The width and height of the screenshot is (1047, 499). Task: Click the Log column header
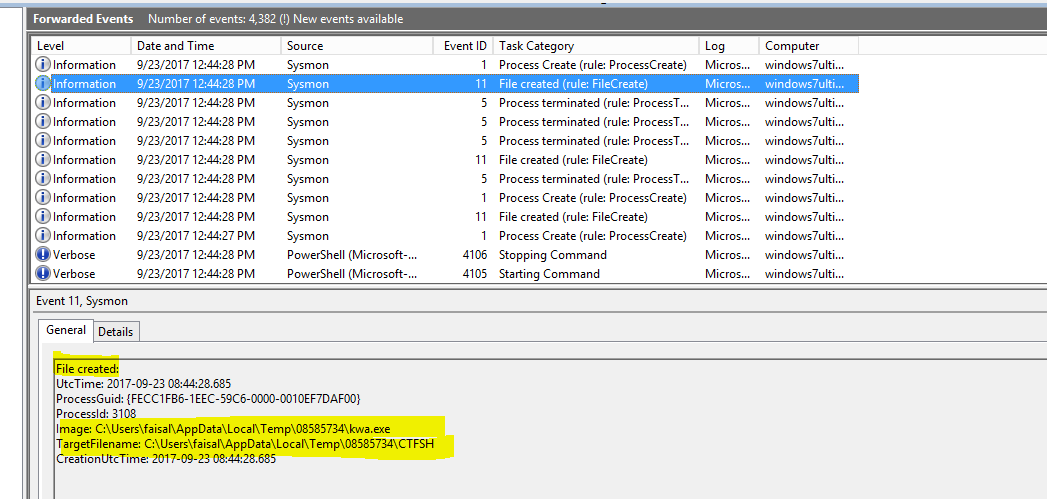[x=727, y=46]
